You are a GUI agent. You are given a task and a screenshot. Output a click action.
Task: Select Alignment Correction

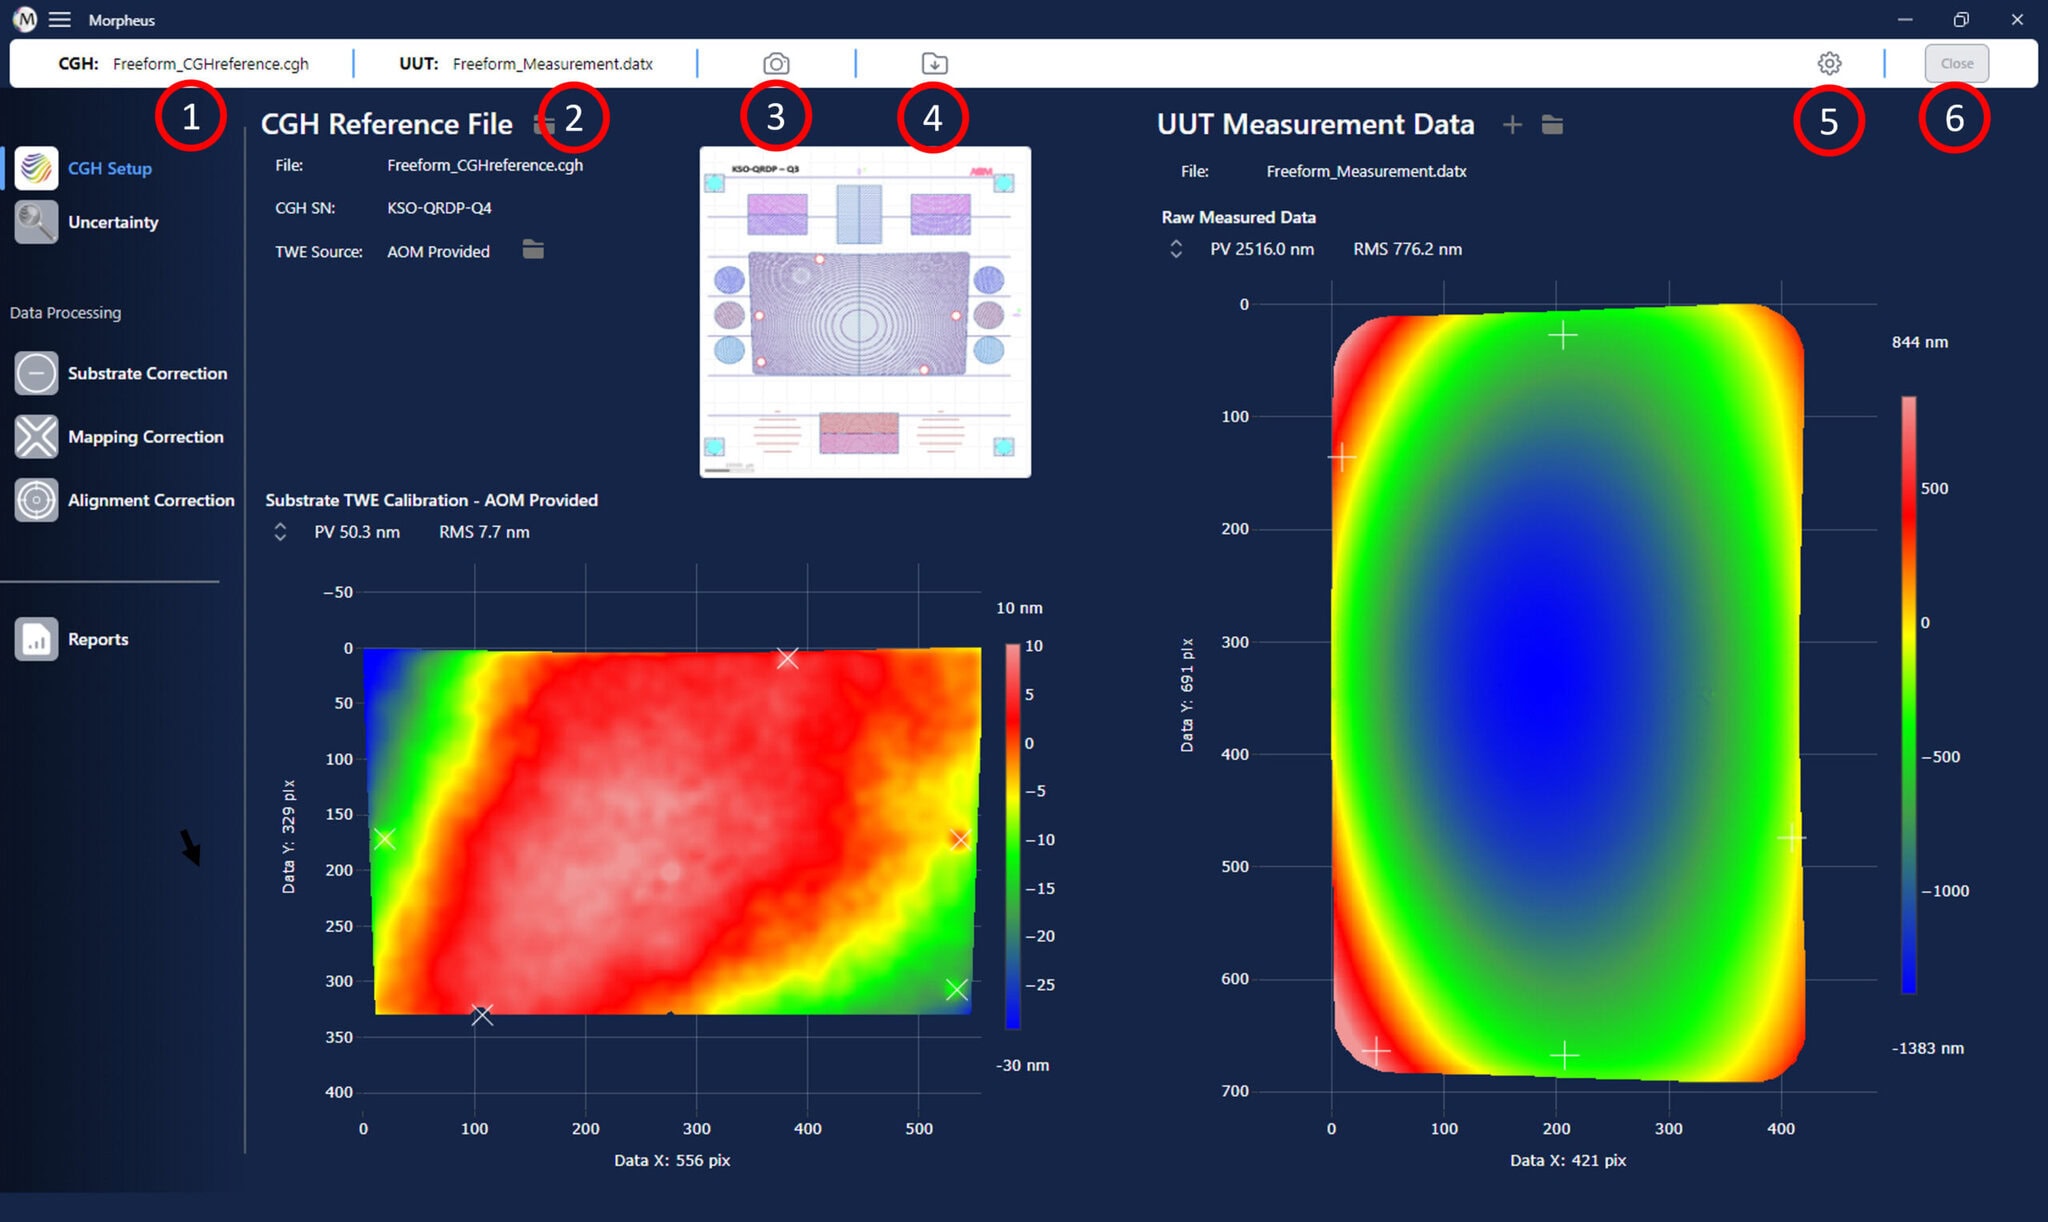pos(150,500)
